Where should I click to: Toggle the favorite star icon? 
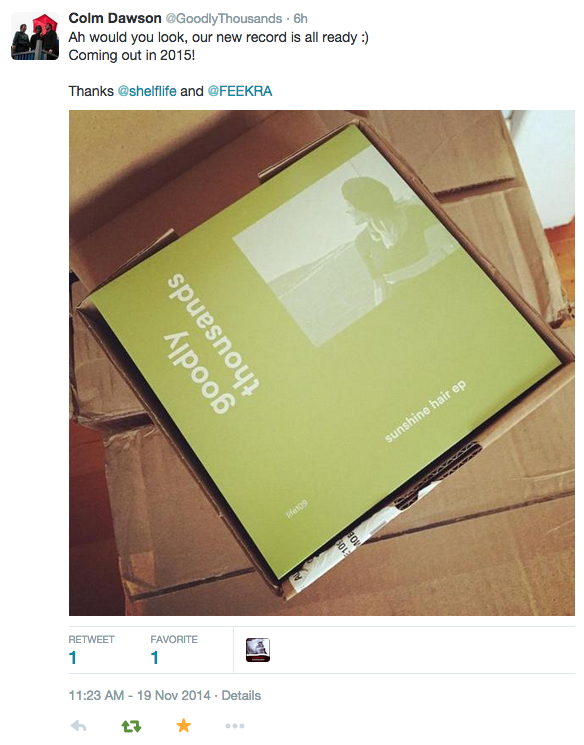tap(183, 725)
